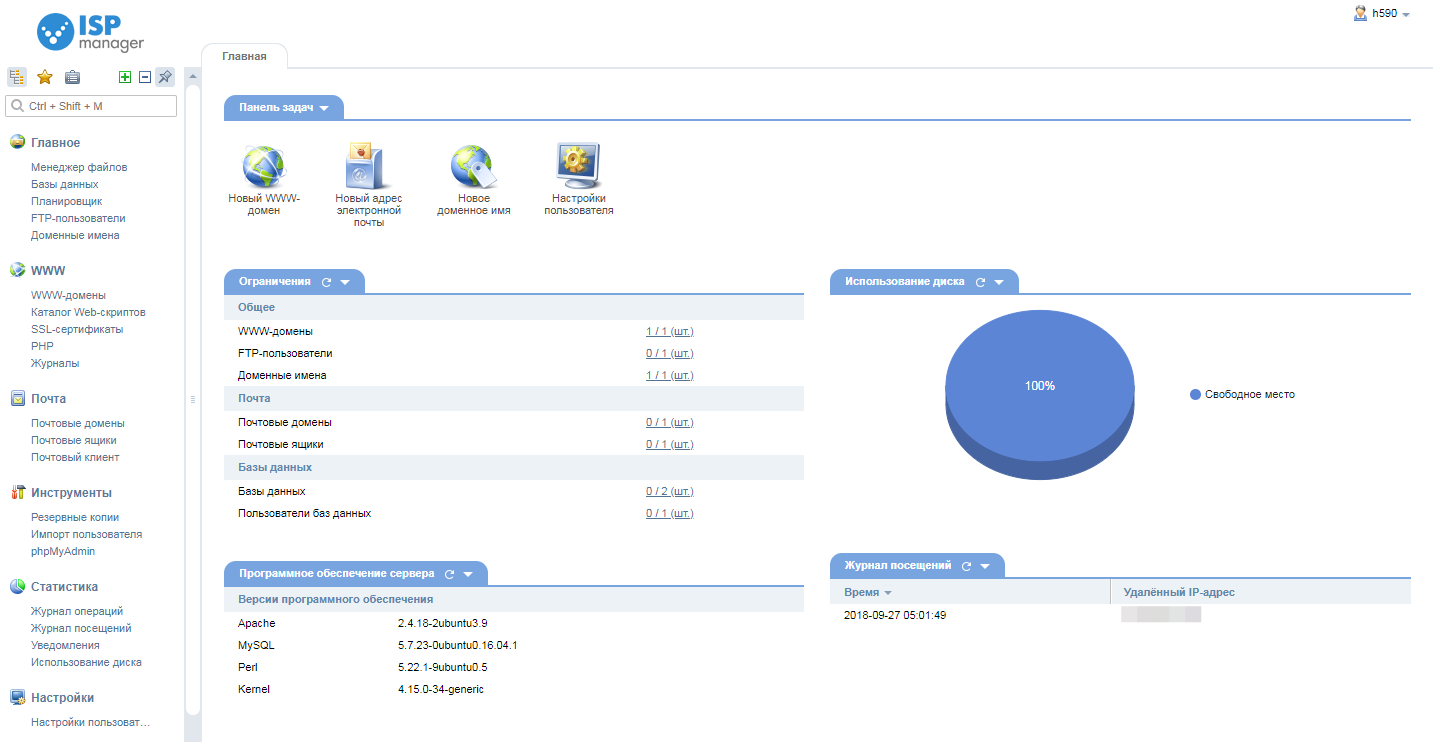Click the Доменные имена 1 / 1 limit link
The height and width of the screenshot is (742, 1433).
[670, 375]
